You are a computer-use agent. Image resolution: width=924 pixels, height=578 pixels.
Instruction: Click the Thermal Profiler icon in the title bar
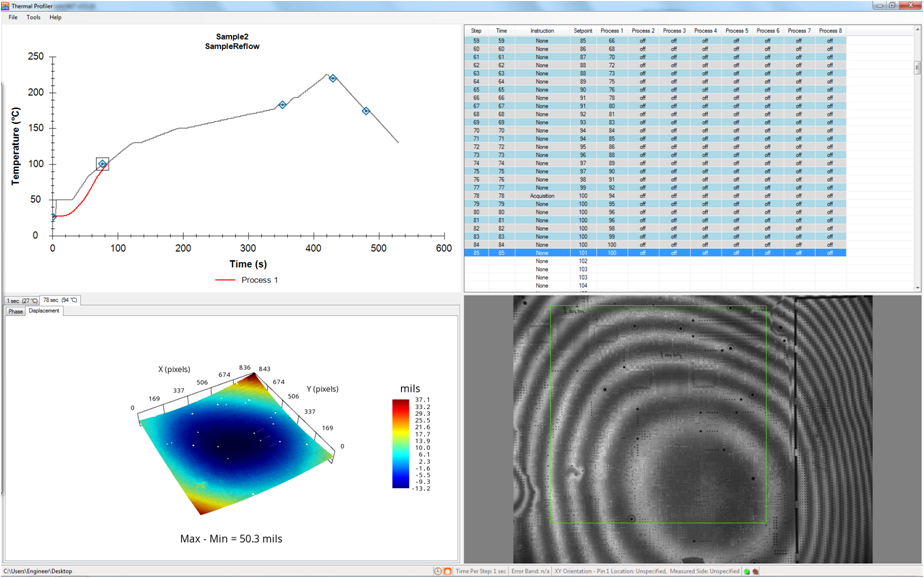coord(7,5)
